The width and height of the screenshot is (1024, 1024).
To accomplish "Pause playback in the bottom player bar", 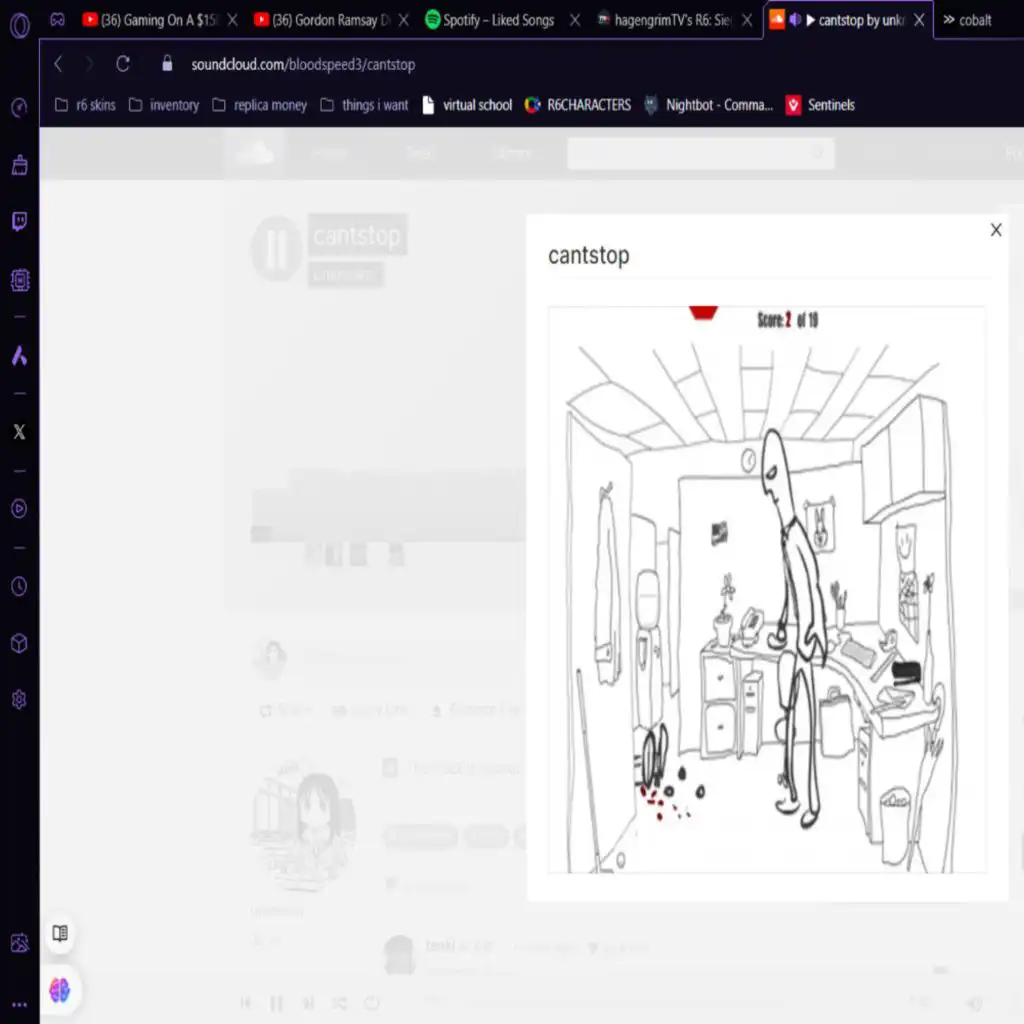I will point(276,1003).
